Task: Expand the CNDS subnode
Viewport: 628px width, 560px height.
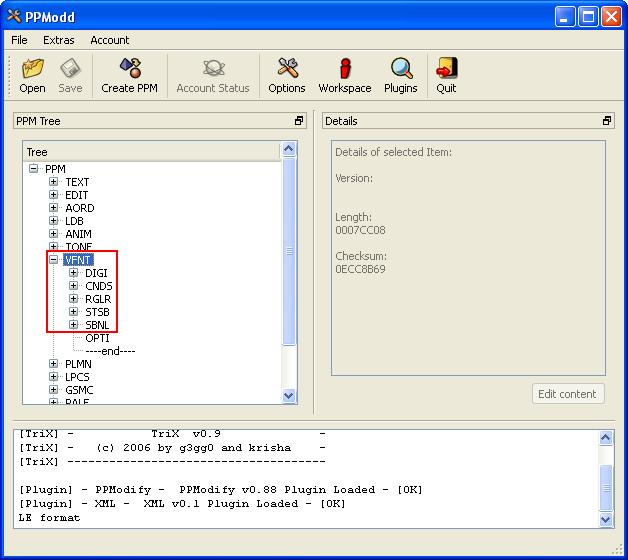Action: [x=73, y=286]
